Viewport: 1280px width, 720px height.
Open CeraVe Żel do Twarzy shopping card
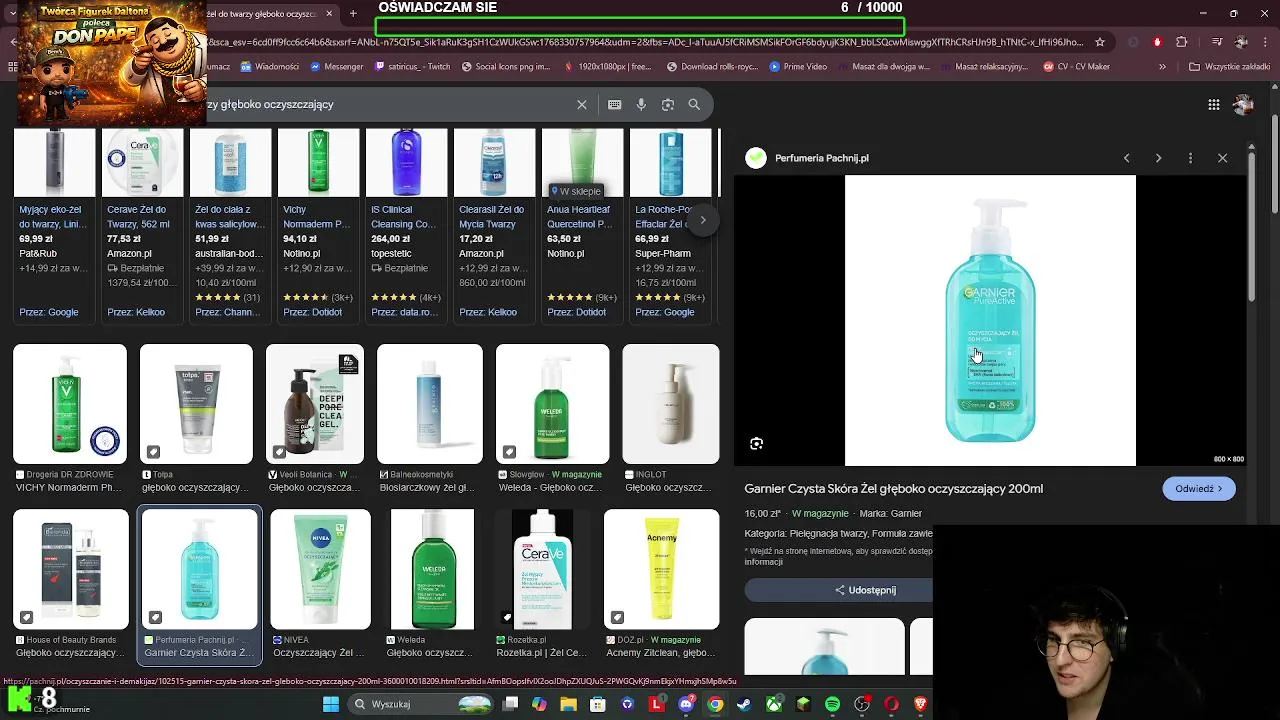pyautogui.click(x=143, y=225)
